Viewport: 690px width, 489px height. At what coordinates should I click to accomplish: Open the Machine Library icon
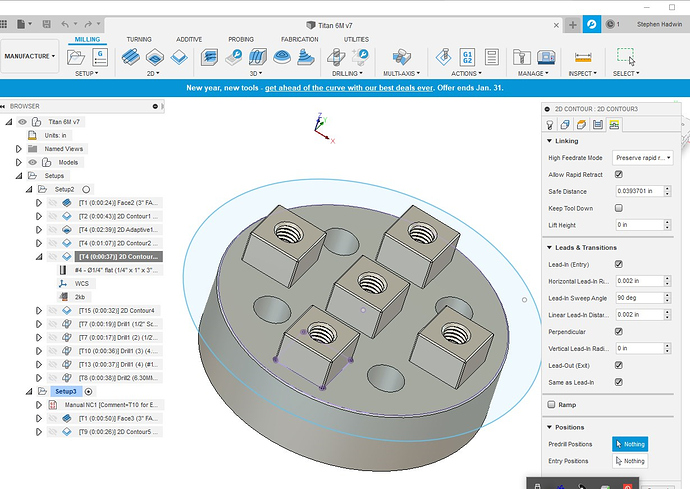point(546,57)
